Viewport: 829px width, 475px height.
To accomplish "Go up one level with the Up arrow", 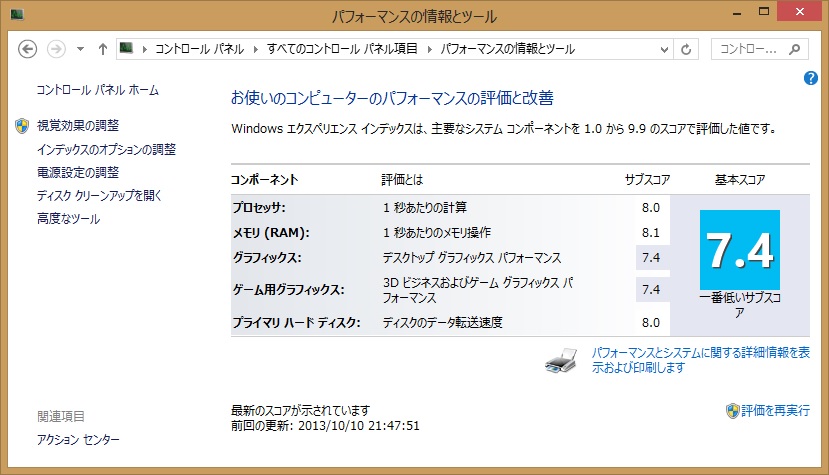I will [x=103, y=49].
